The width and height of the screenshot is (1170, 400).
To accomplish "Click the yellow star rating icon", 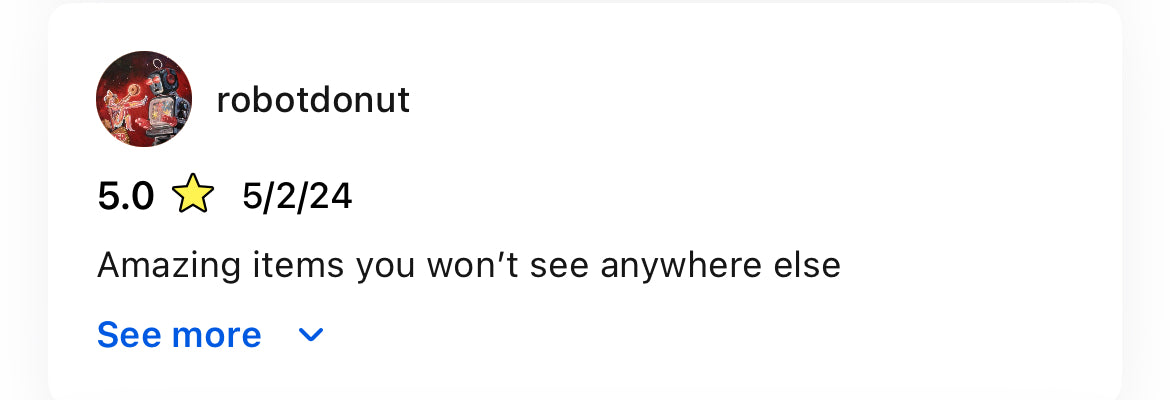I will (193, 196).
